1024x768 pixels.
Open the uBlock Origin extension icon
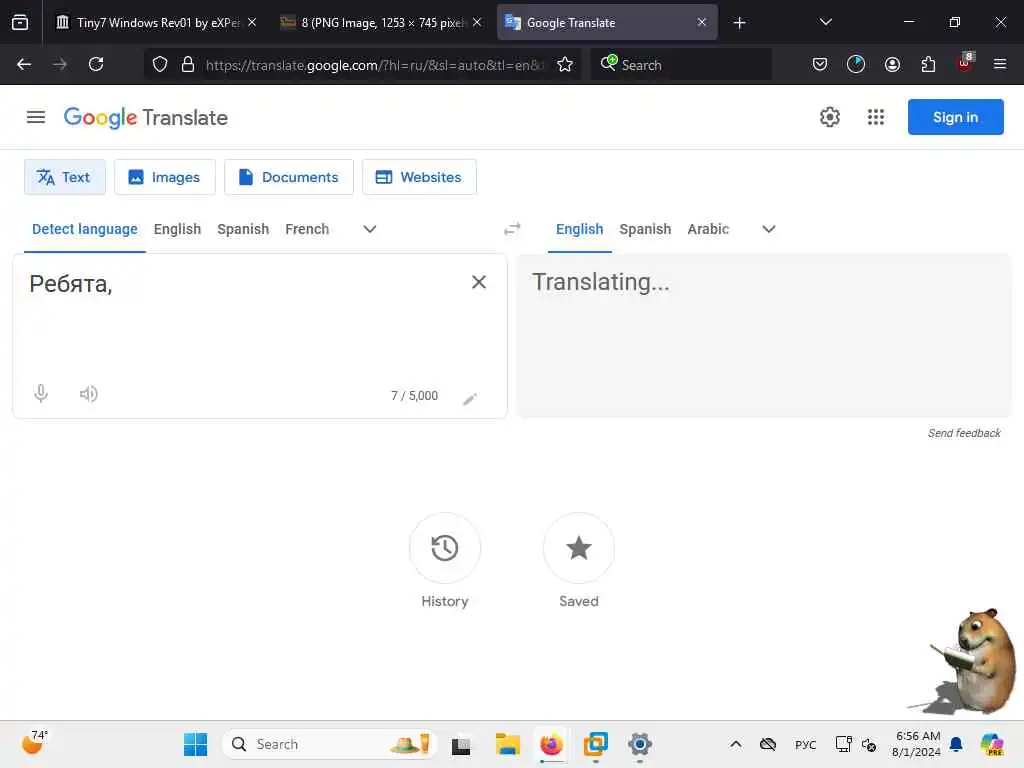(965, 63)
